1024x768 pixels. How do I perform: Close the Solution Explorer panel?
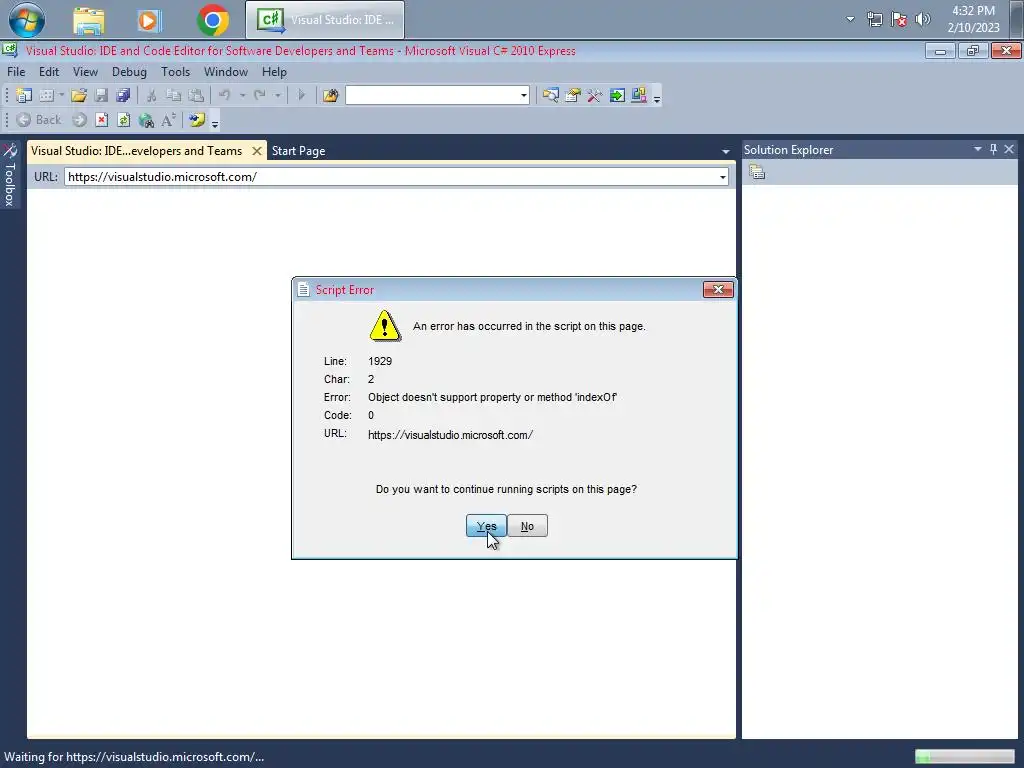click(1009, 150)
